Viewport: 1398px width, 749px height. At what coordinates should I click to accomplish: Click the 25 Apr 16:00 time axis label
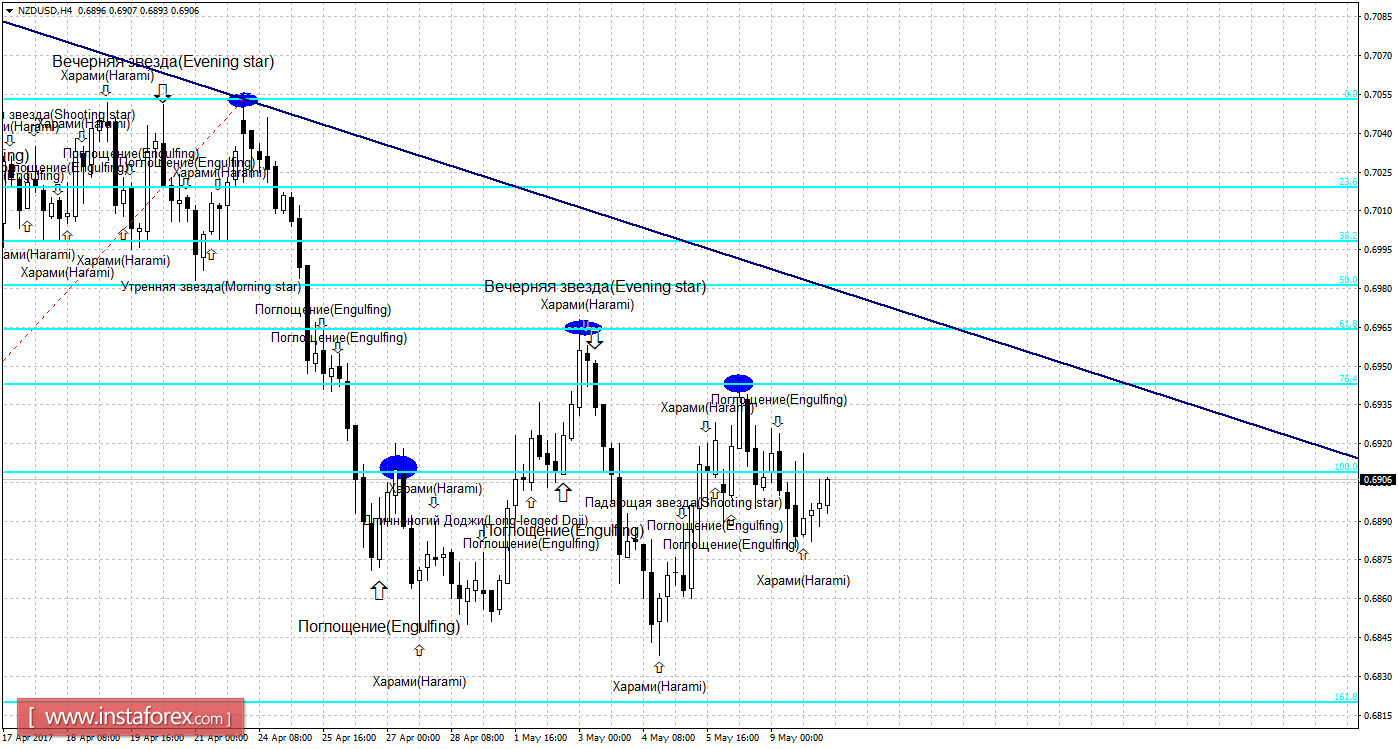(x=349, y=738)
